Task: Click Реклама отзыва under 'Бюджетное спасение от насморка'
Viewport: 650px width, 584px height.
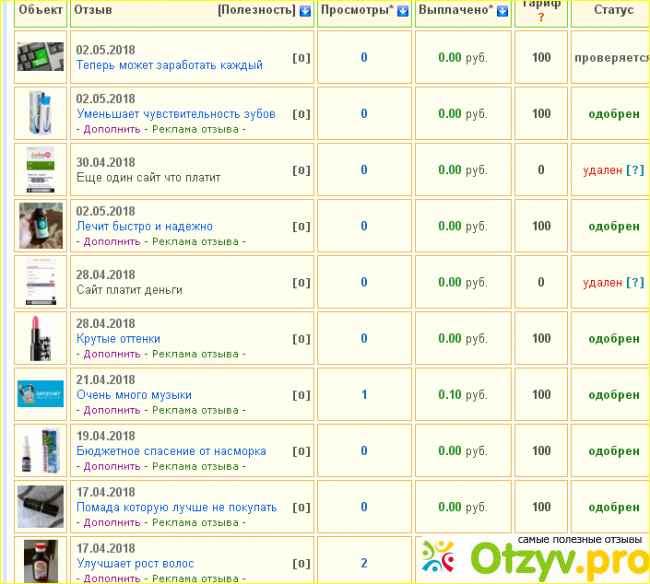Action: (195, 466)
